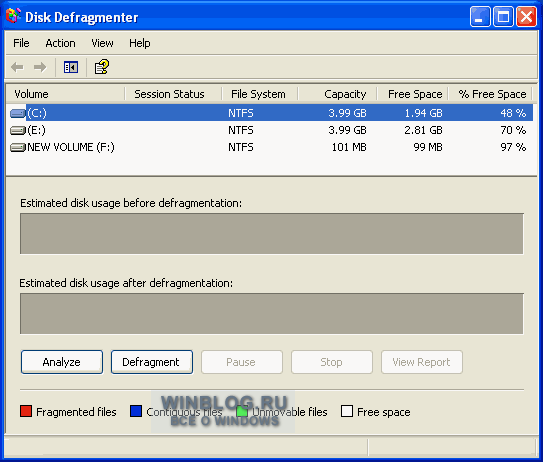Viewport: 543px width, 462px height.
Task: Open the Action menu
Action: tap(60, 43)
